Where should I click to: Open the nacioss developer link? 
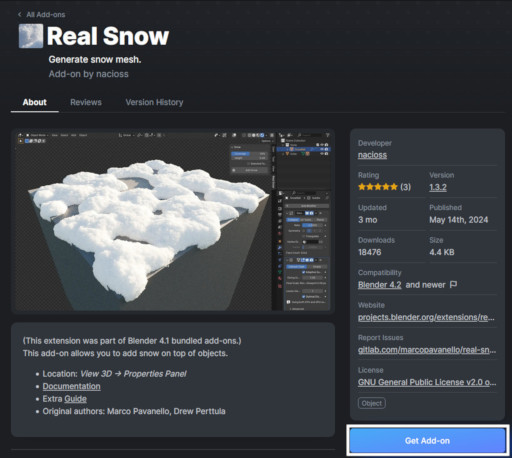(x=372, y=155)
